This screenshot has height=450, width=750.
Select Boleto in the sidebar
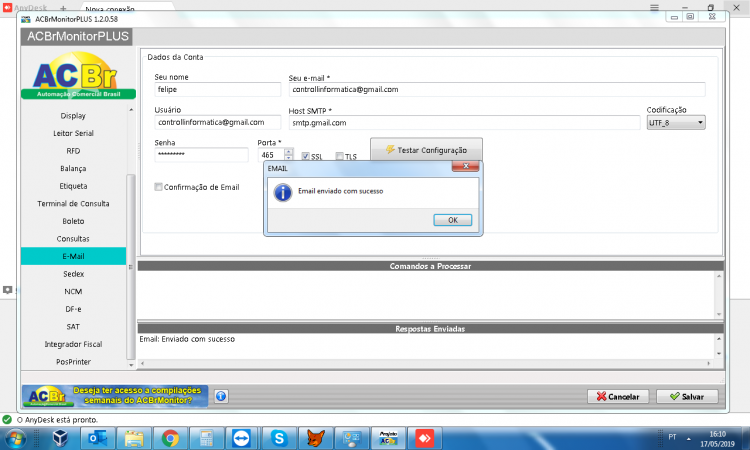click(73, 221)
